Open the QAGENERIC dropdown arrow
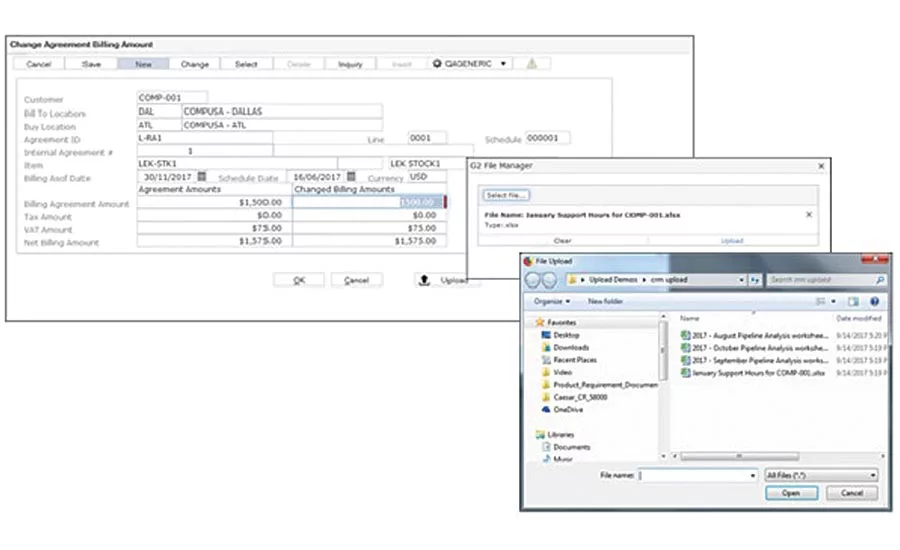Screen dimensions: 900x550 click(503, 64)
